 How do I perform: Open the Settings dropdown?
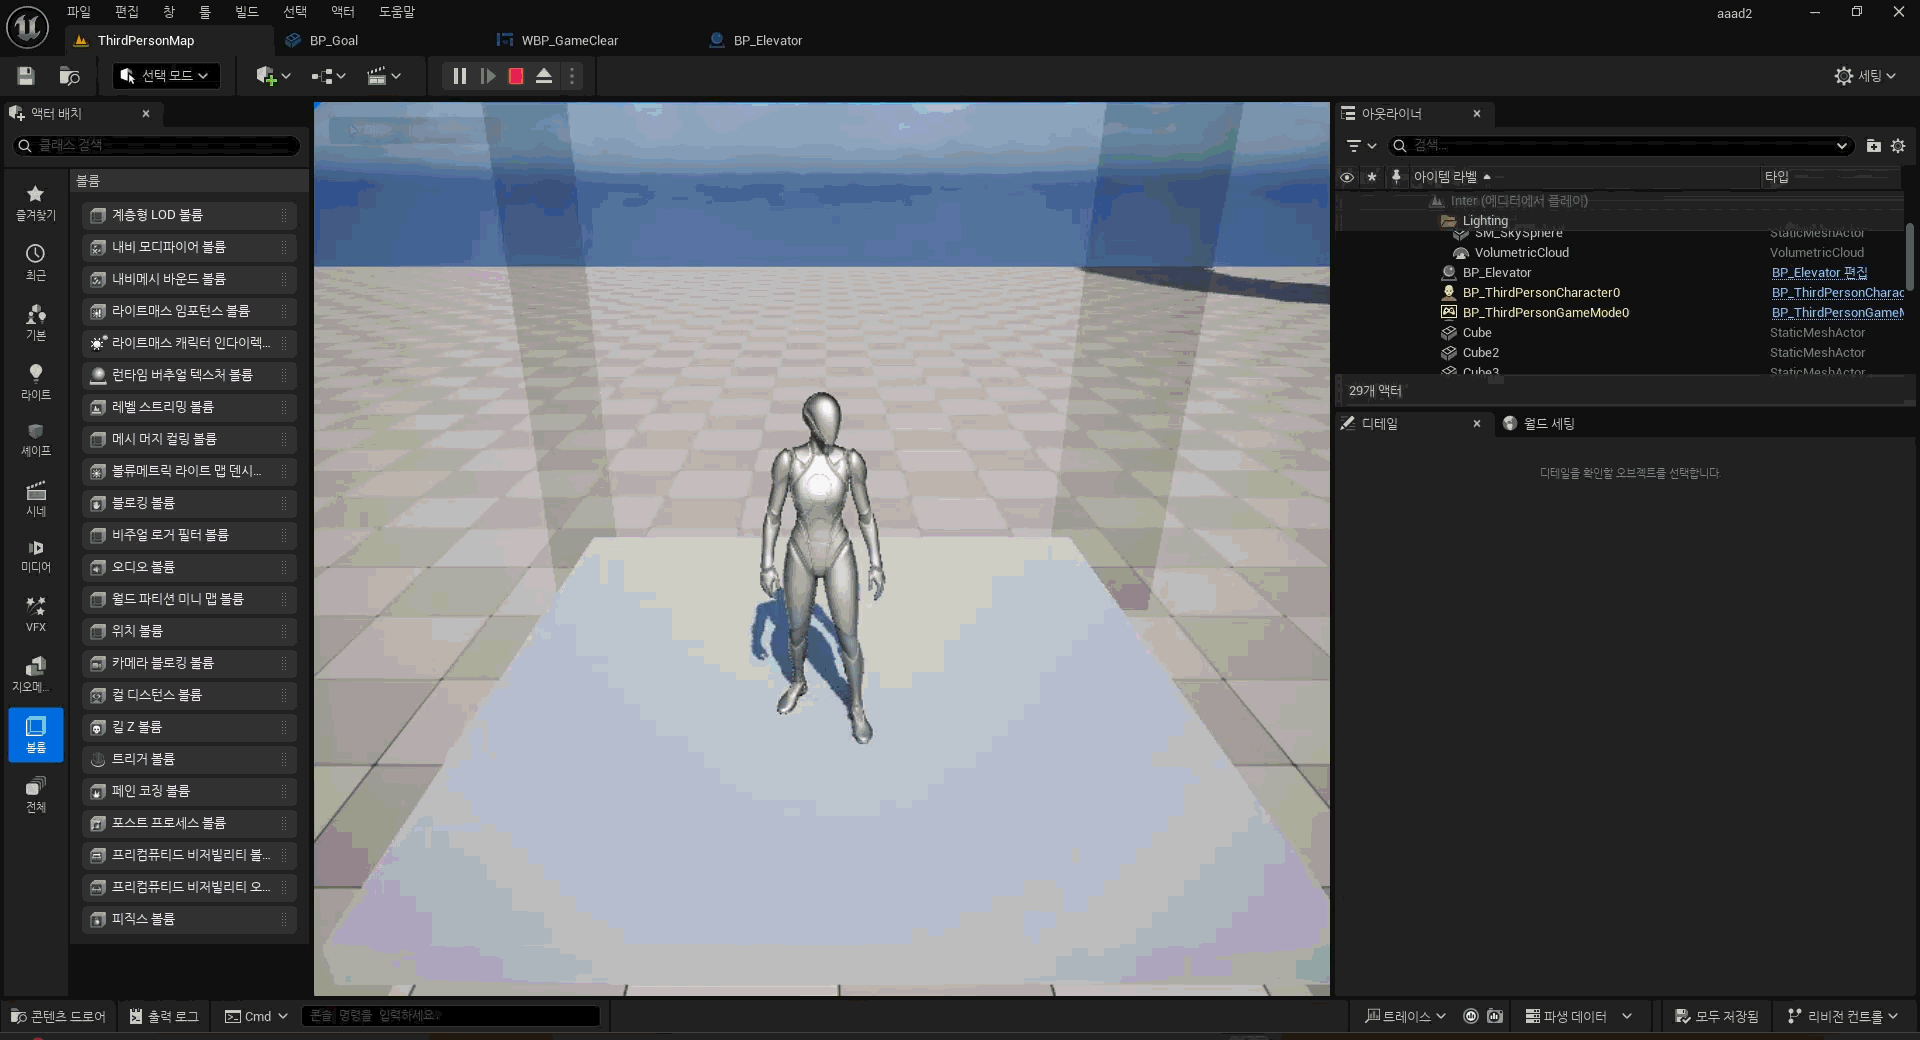[x=1865, y=76]
